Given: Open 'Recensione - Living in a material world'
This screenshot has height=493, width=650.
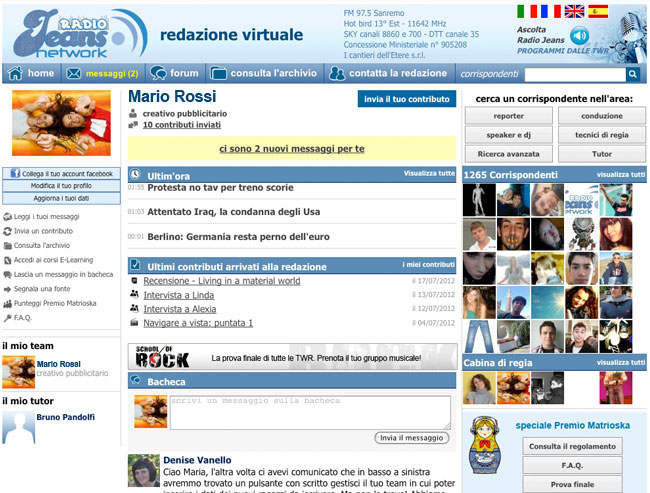Looking at the screenshot, I should pyautogui.click(x=221, y=281).
